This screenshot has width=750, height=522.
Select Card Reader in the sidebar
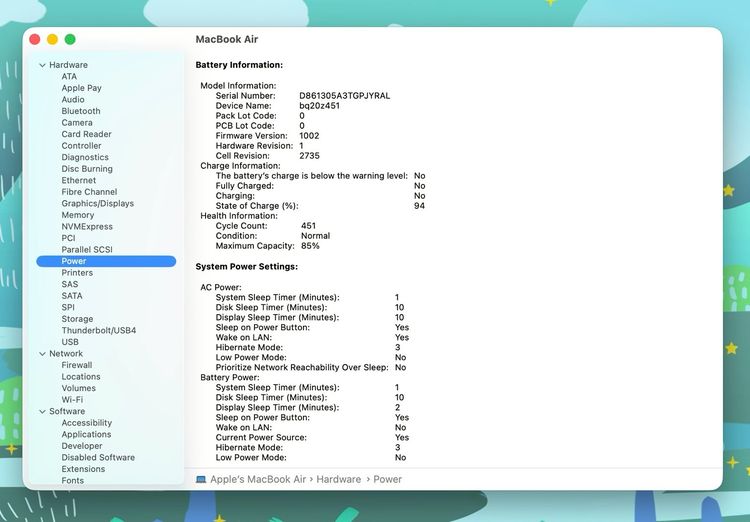click(x=86, y=134)
